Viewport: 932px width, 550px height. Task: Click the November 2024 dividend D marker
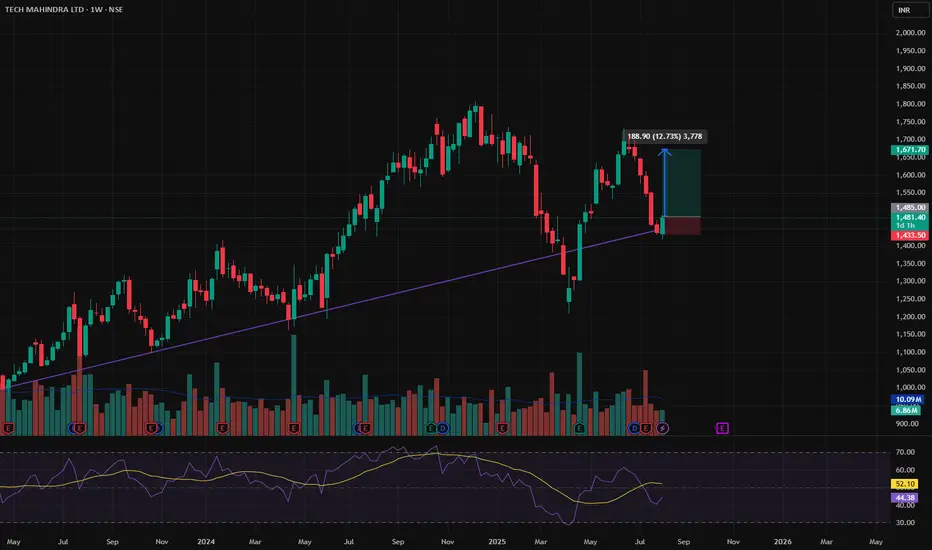coord(443,428)
